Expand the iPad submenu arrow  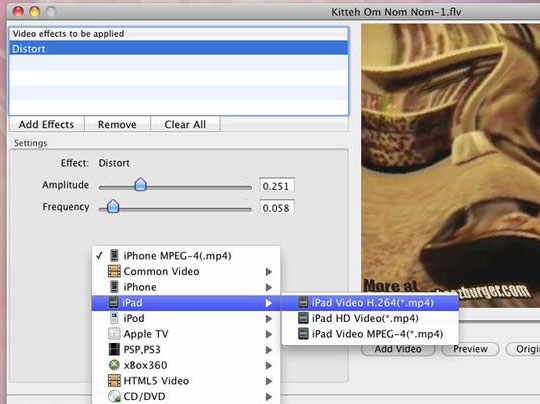tap(269, 303)
